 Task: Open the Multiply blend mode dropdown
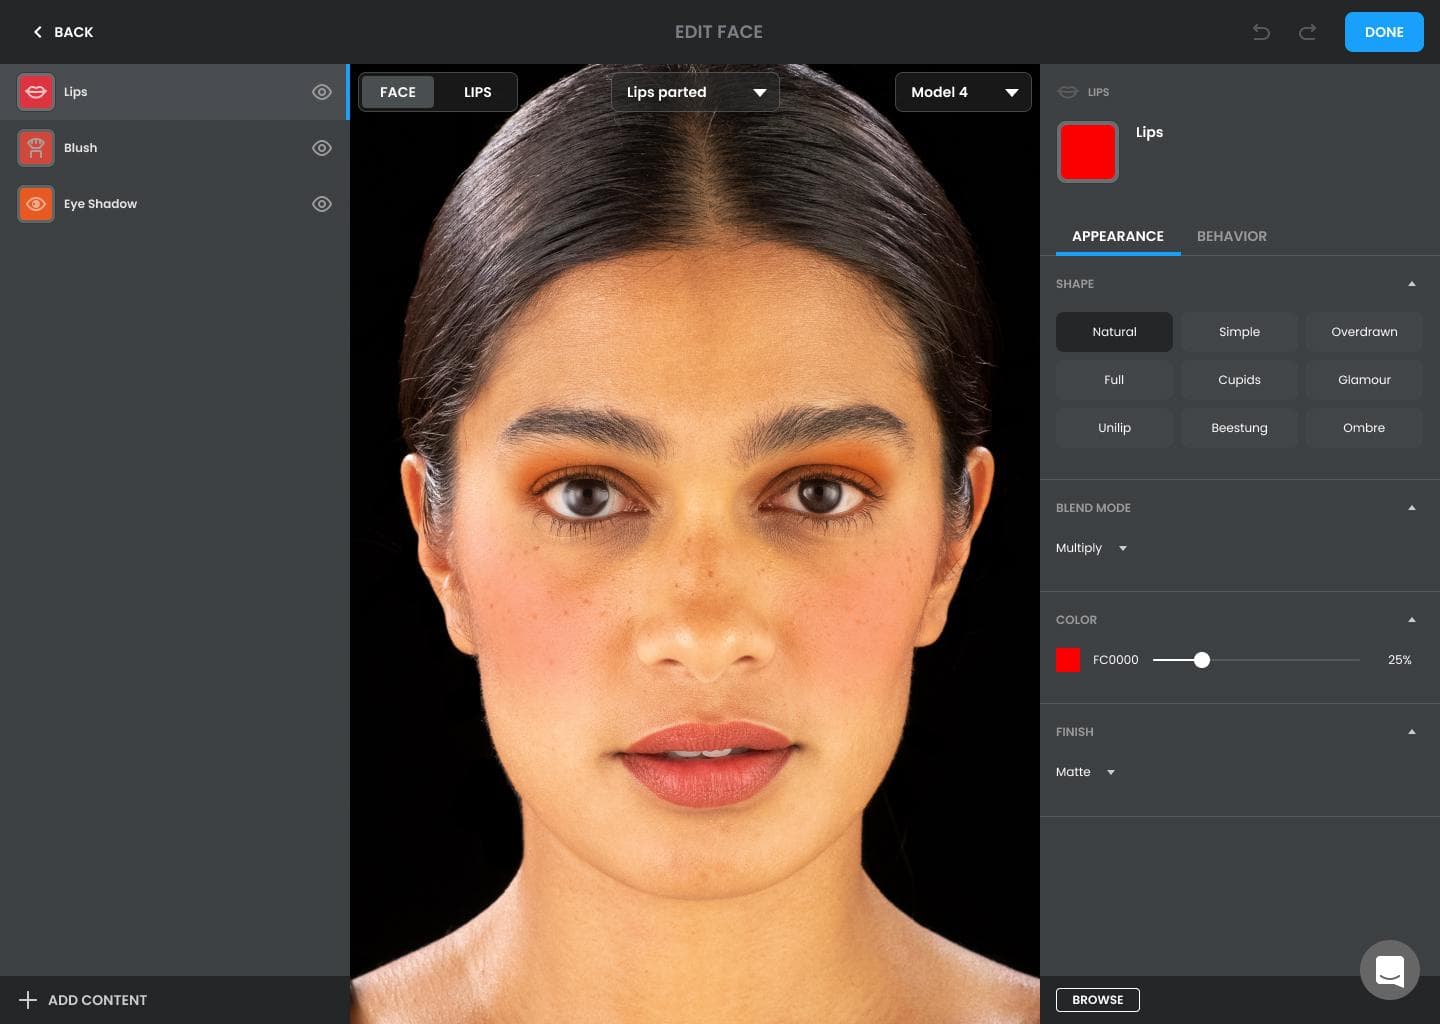click(x=1091, y=548)
